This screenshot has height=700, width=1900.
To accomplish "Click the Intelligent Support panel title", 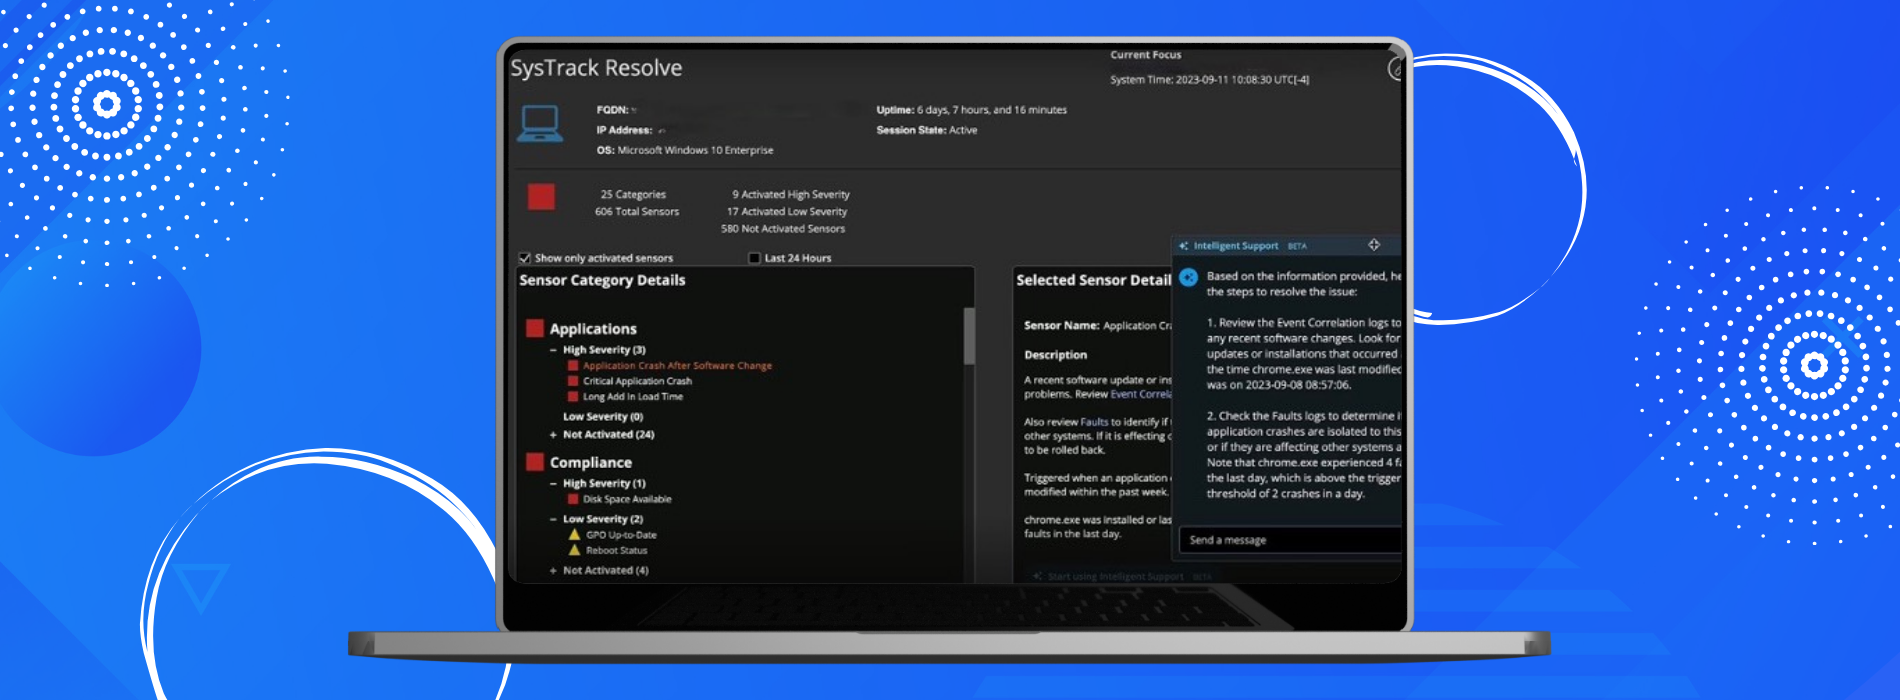I will 1236,246.
